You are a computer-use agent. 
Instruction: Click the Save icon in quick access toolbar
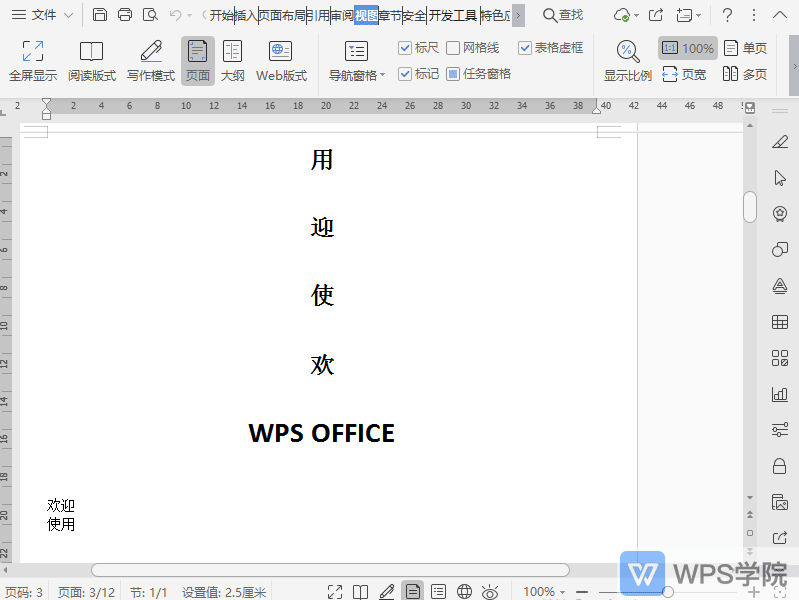point(100,15)
